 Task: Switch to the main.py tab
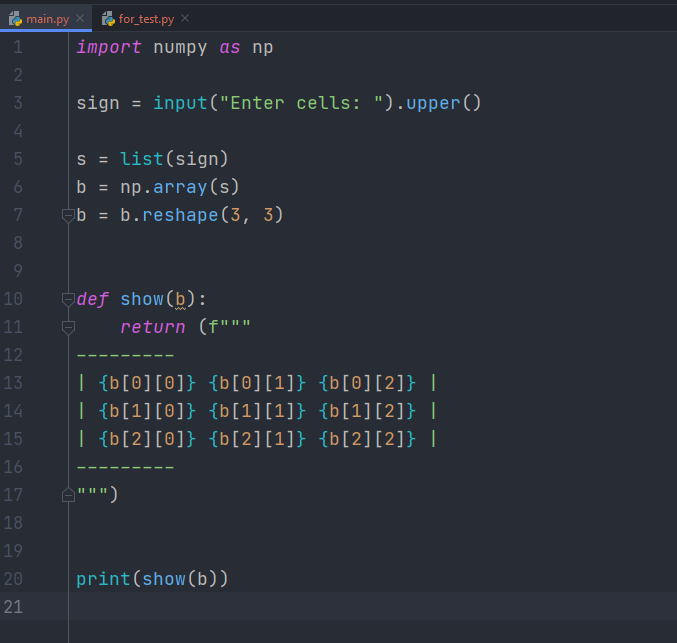pos(47,19)
